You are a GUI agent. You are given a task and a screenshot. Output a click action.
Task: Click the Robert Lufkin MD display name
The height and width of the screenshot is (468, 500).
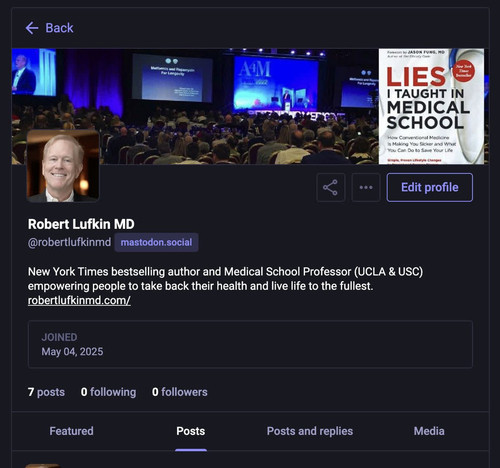(81, 224)
